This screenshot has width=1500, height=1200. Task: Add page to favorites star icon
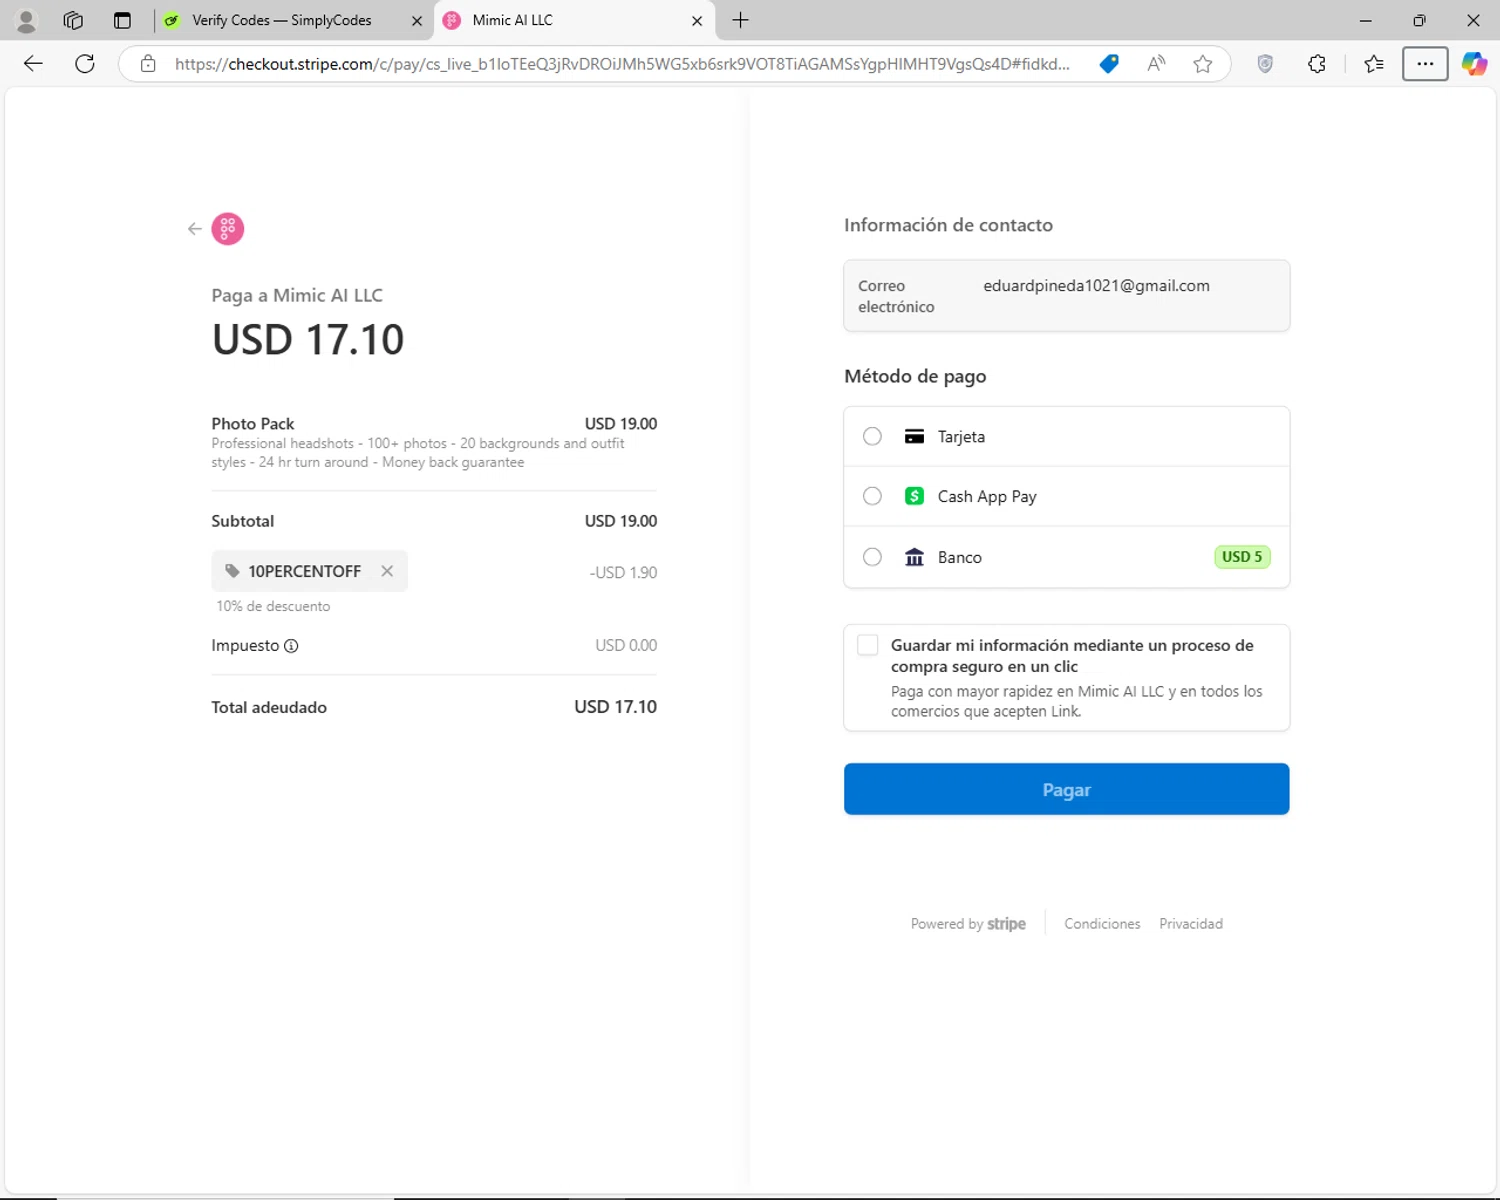click(x=1203, y=64)
